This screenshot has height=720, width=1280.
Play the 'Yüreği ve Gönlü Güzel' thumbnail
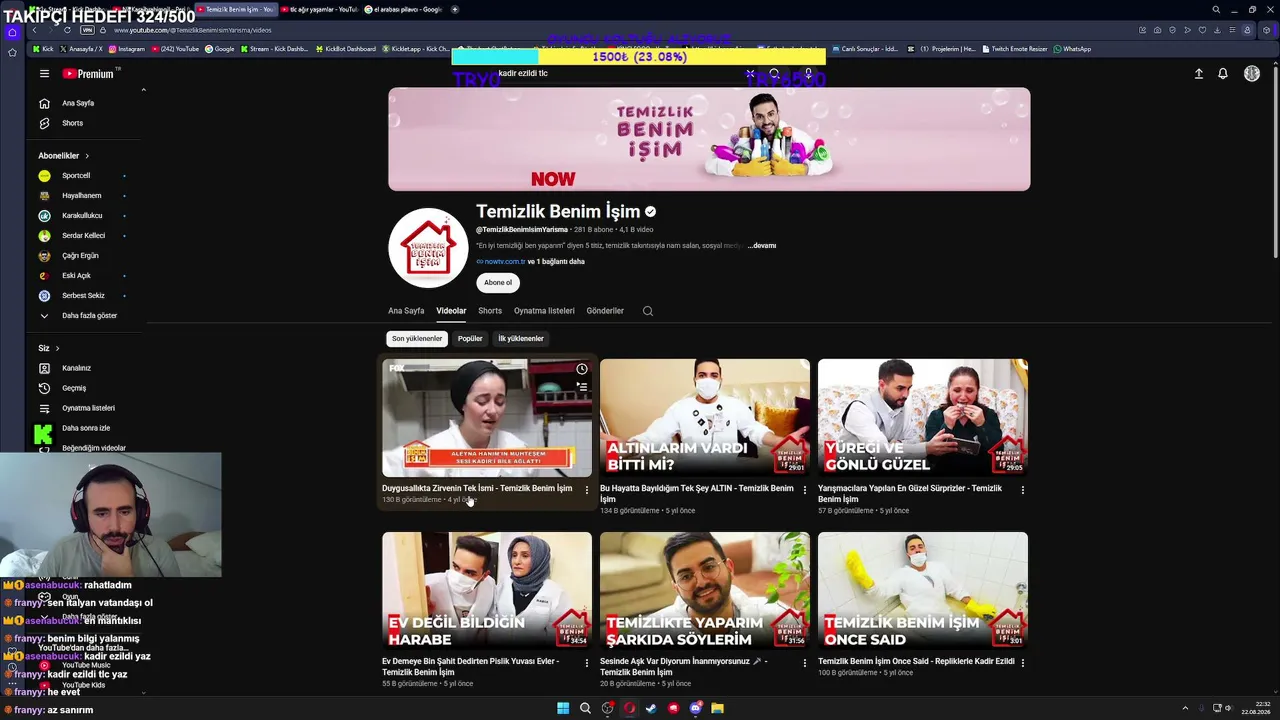923,418
